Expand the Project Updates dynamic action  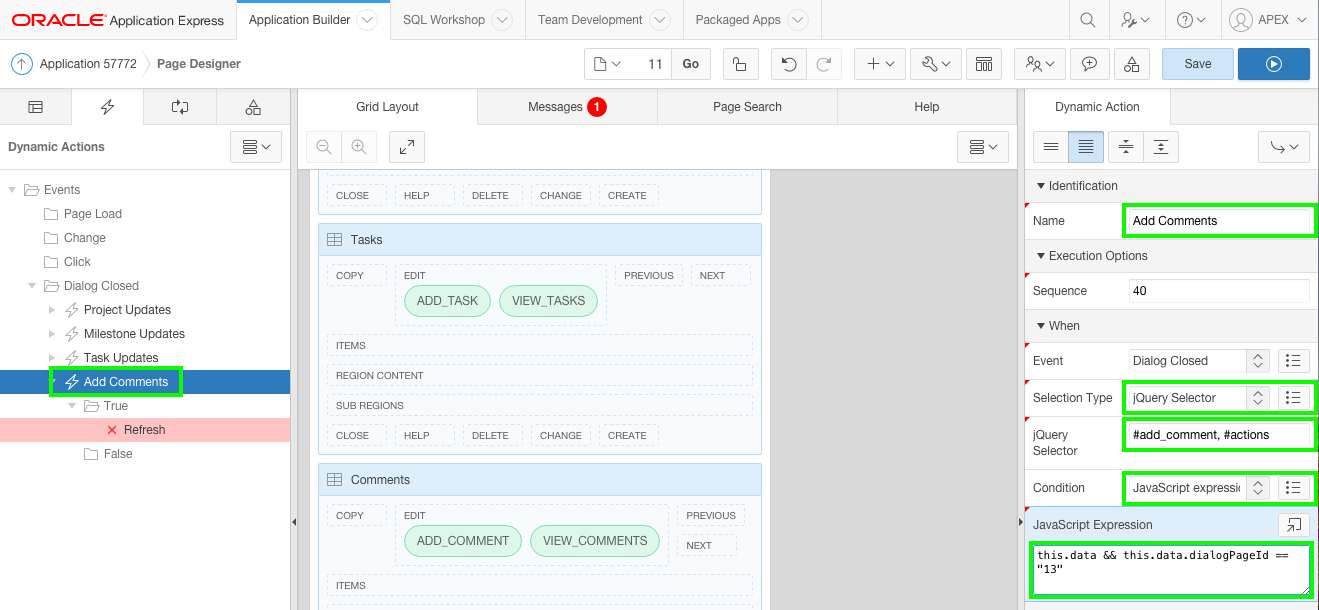coord(51,309)
